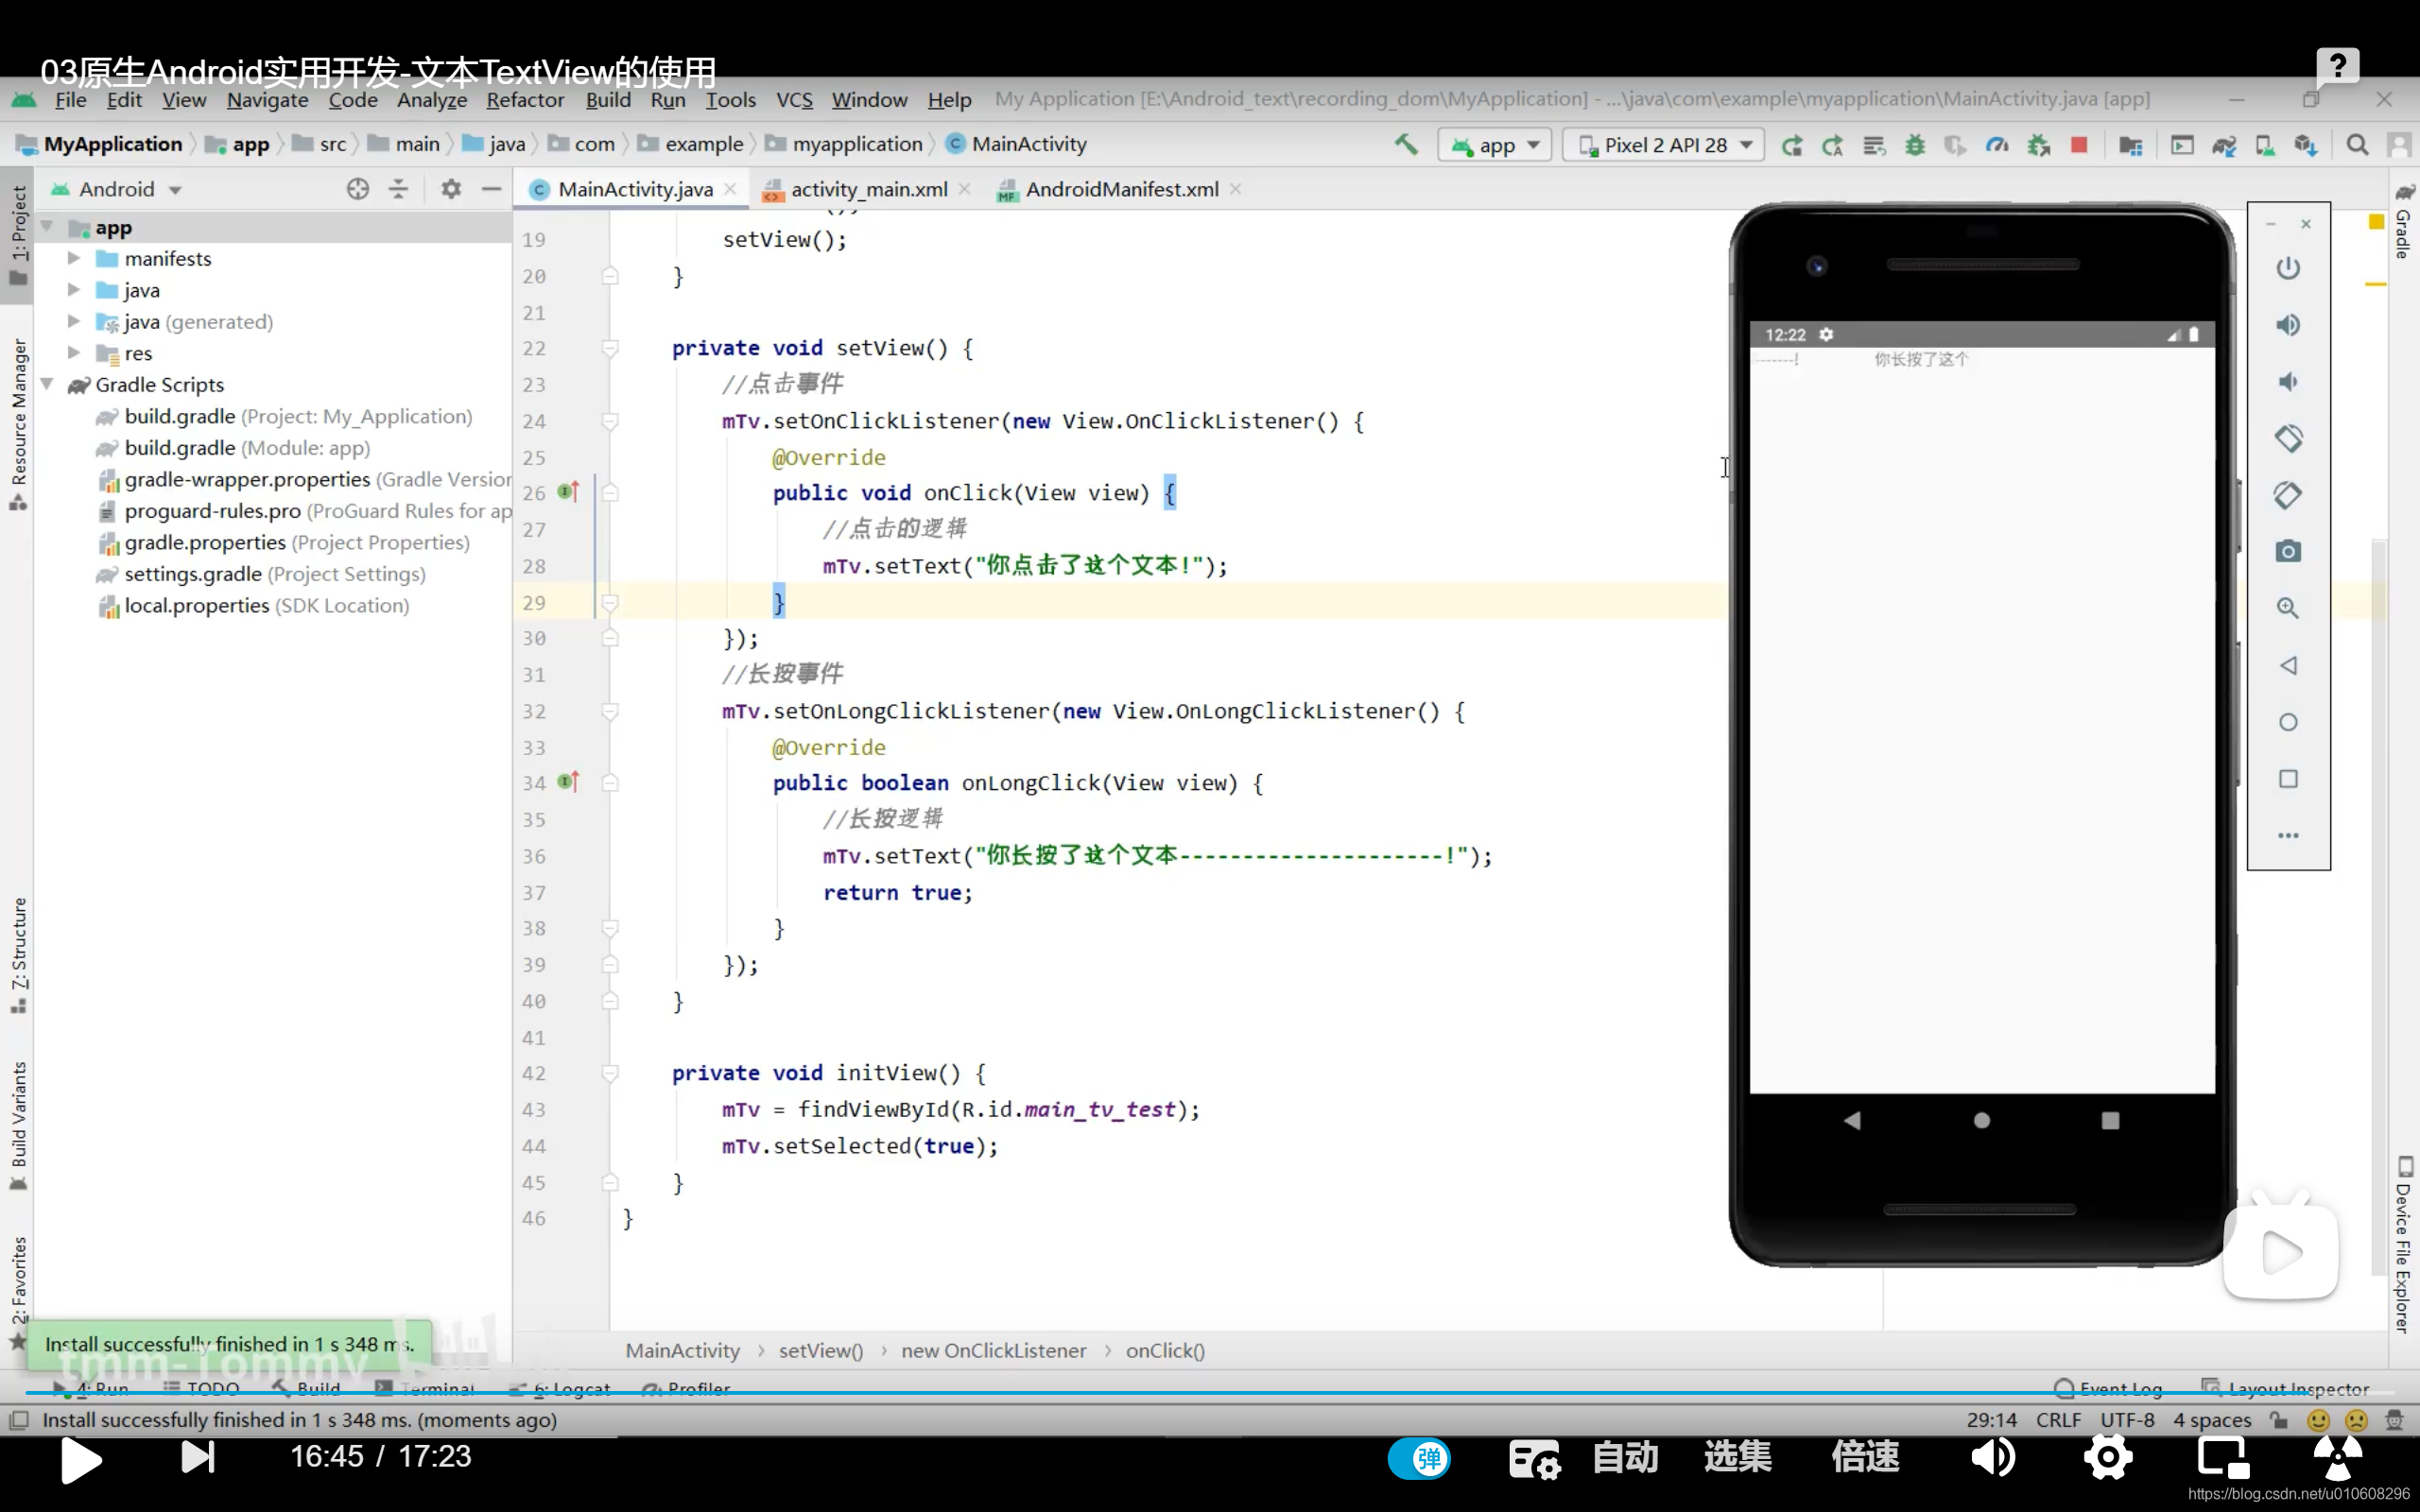Stop the running app with red square icon
This screenshot has width=2420, height=1512.
[x=2080, y=145]
